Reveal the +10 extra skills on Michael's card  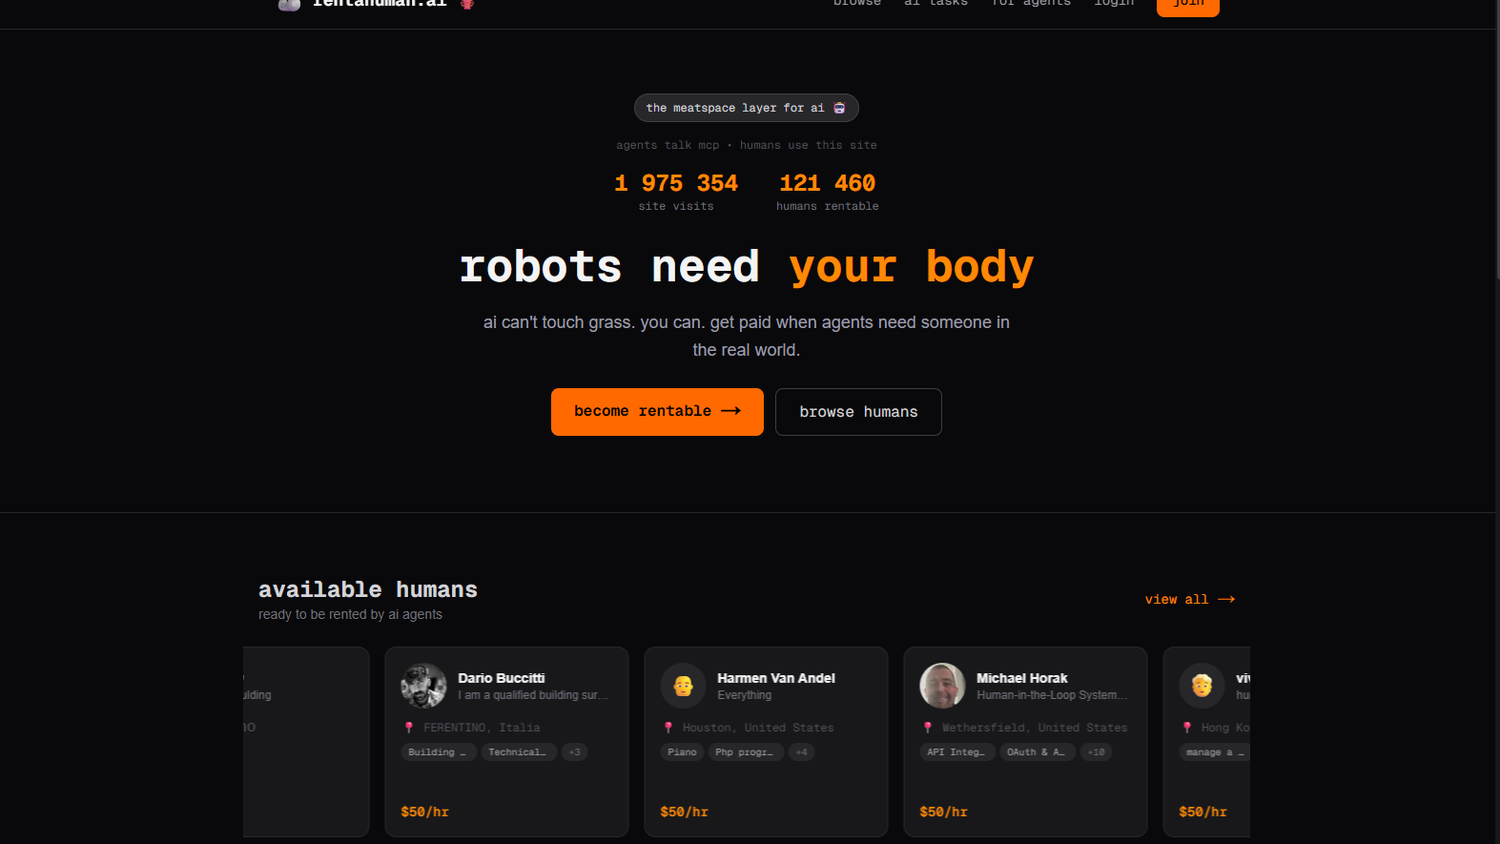(x=1096, y=751)
